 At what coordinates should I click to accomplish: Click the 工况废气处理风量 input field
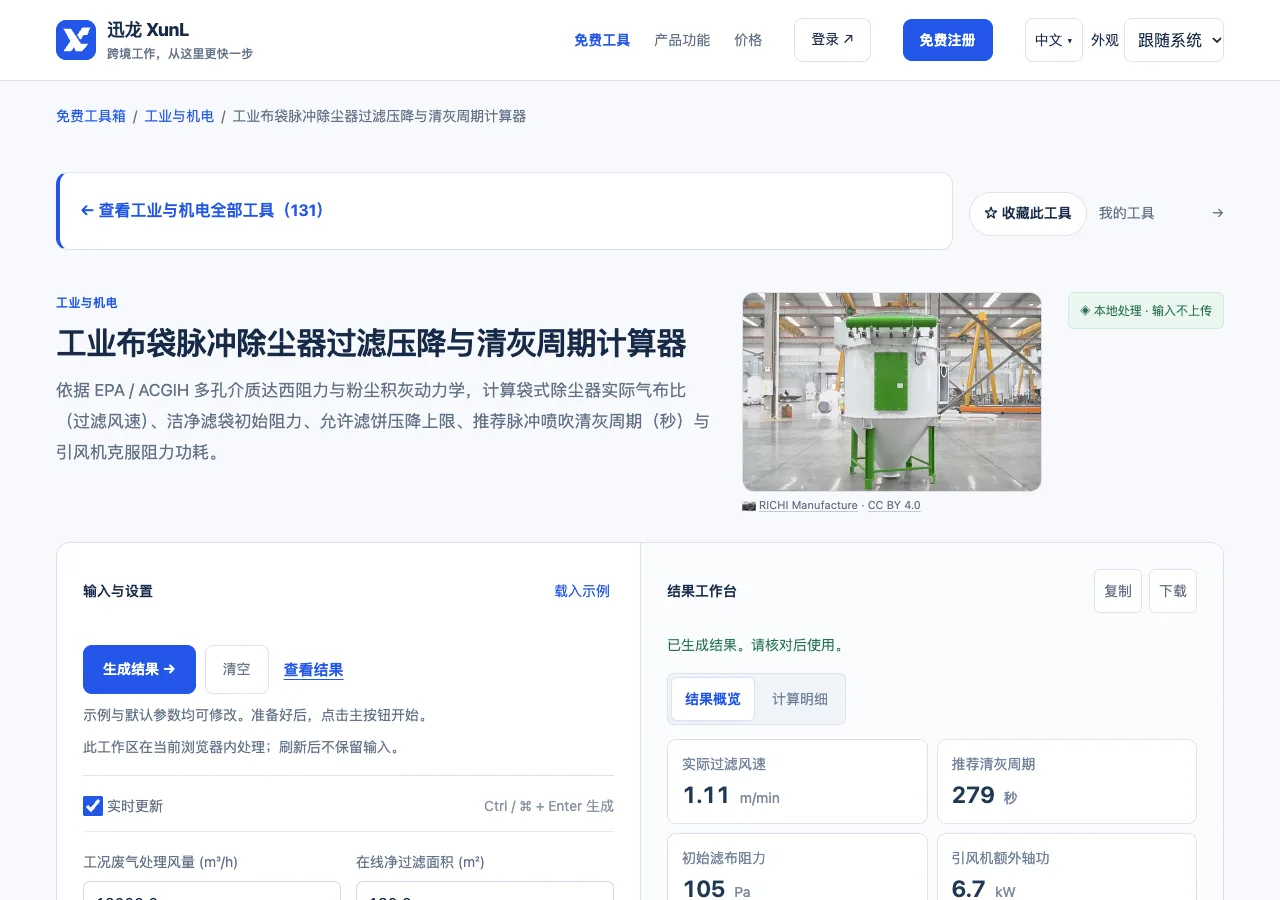(x=212, y=890)
